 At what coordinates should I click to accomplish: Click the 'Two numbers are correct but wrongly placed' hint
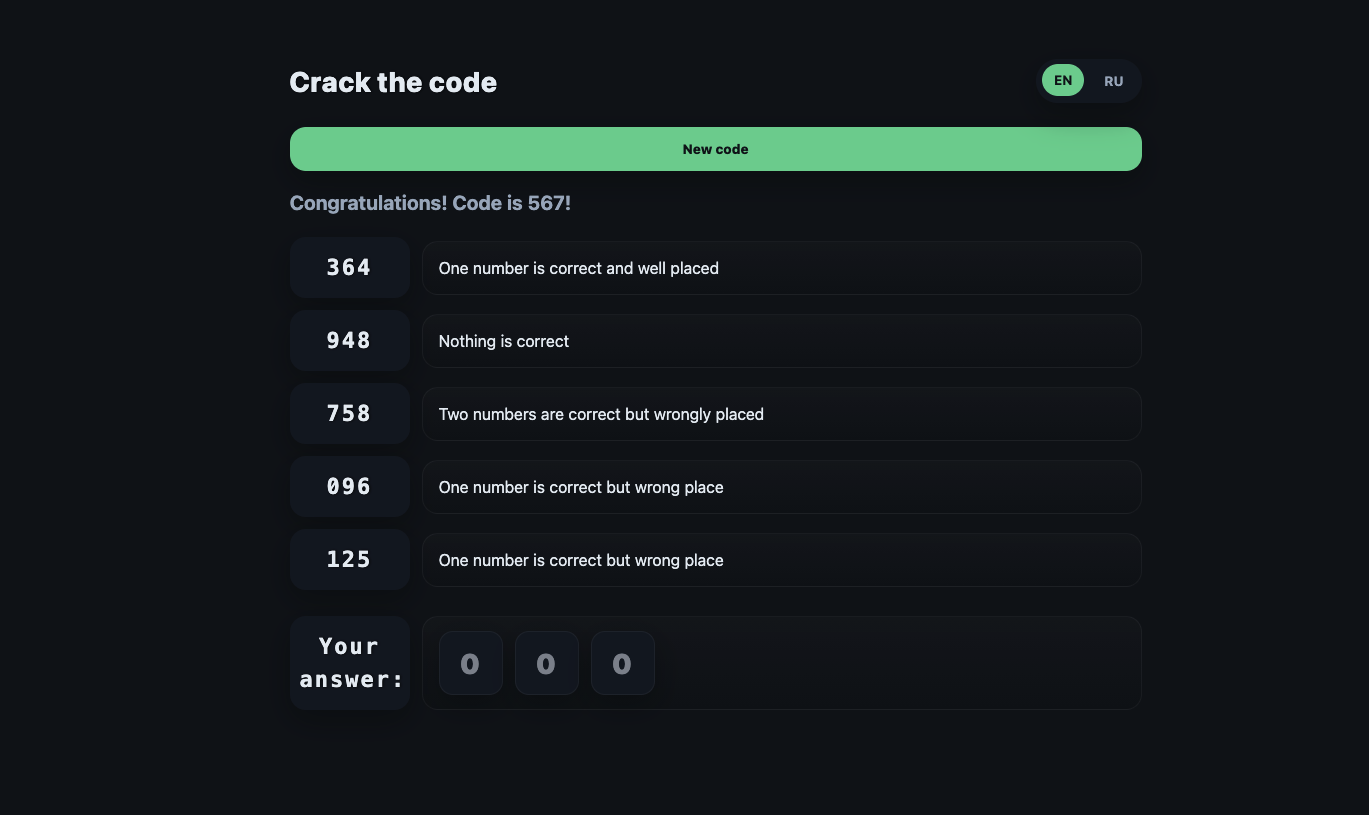click(x=600, y=414)
